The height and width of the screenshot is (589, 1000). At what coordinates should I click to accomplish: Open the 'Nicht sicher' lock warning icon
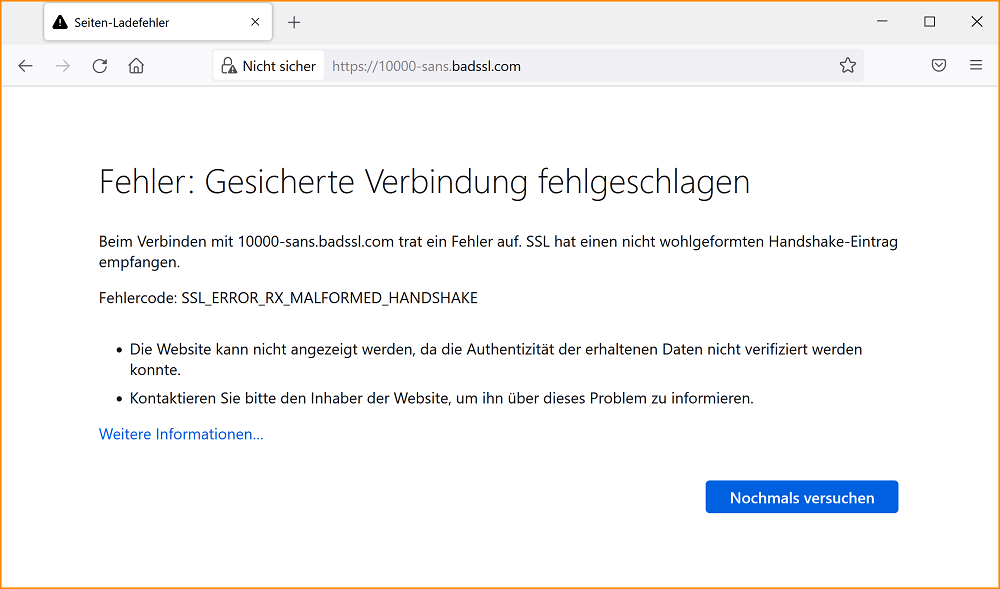tap(228, 66)
